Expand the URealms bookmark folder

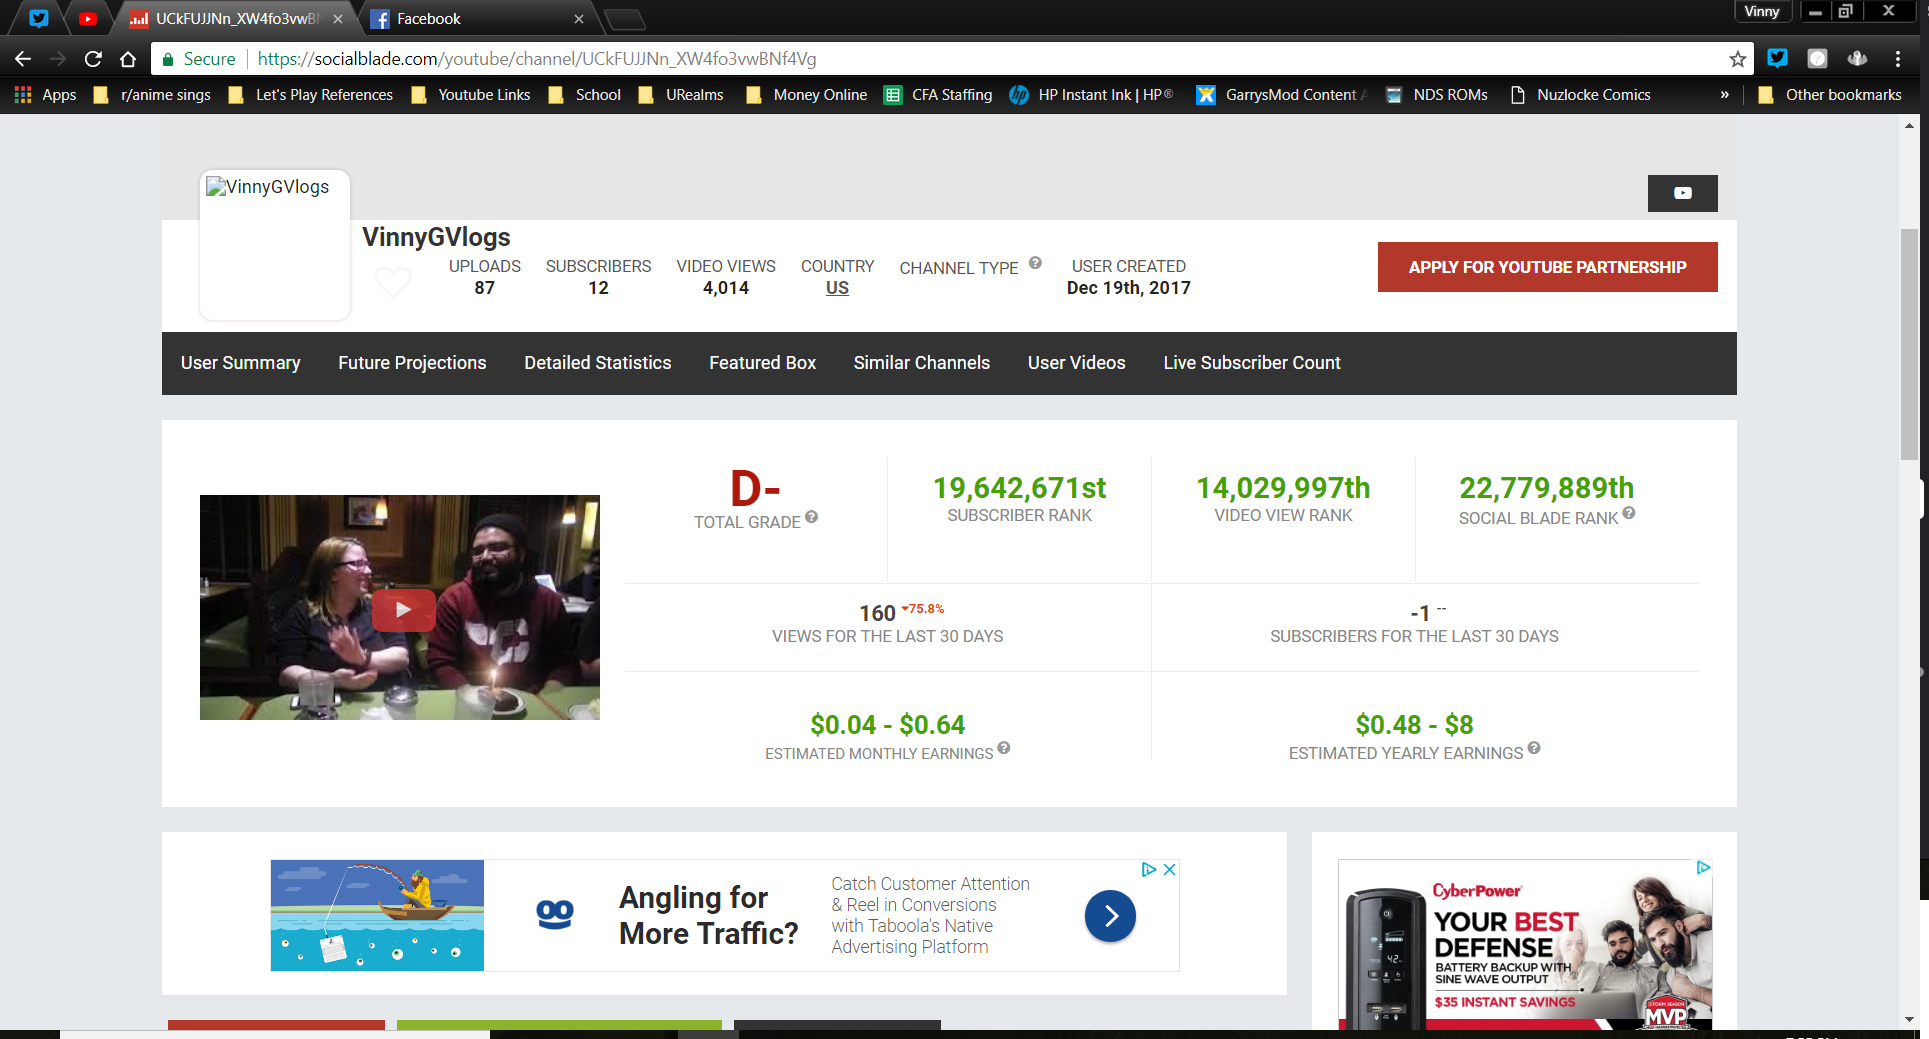[x=681, y=95]
